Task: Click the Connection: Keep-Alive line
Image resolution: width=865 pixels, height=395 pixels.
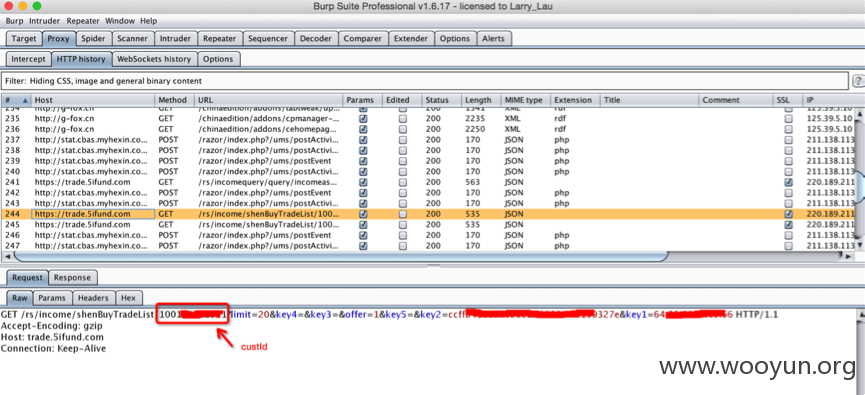Action: pos(54,349)
